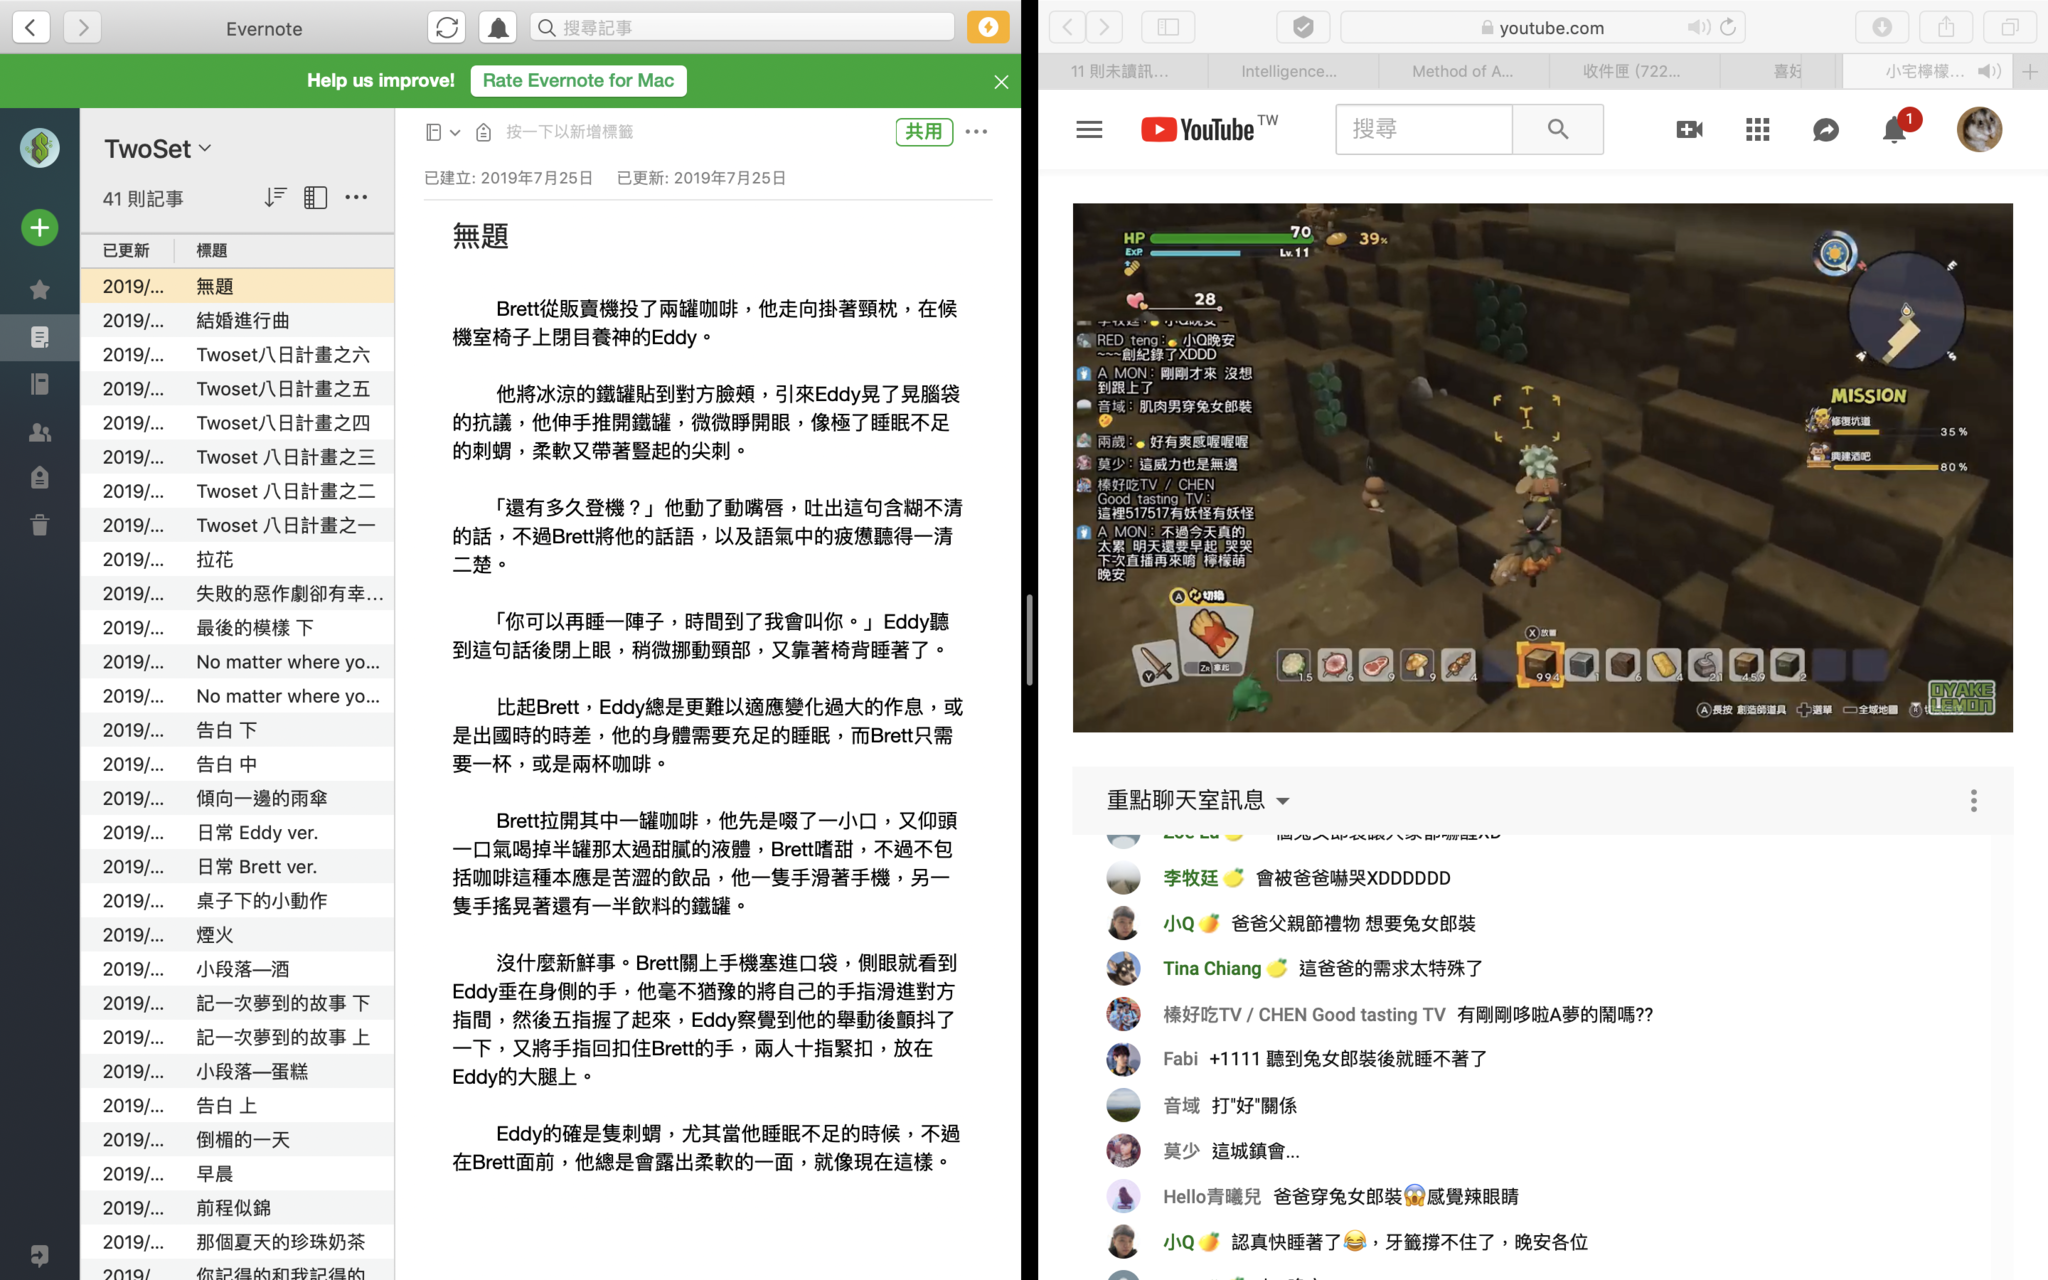
Task: Open Shortcuts star in Evernote sidebar
Action: [x=40, y=290]
